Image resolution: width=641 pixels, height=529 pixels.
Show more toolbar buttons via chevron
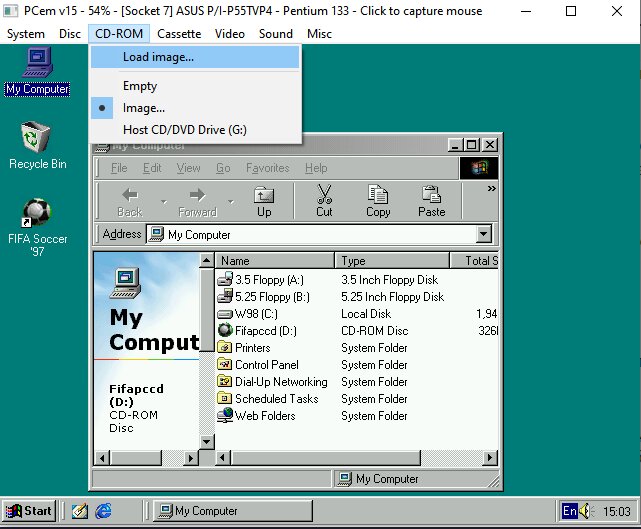491,188
